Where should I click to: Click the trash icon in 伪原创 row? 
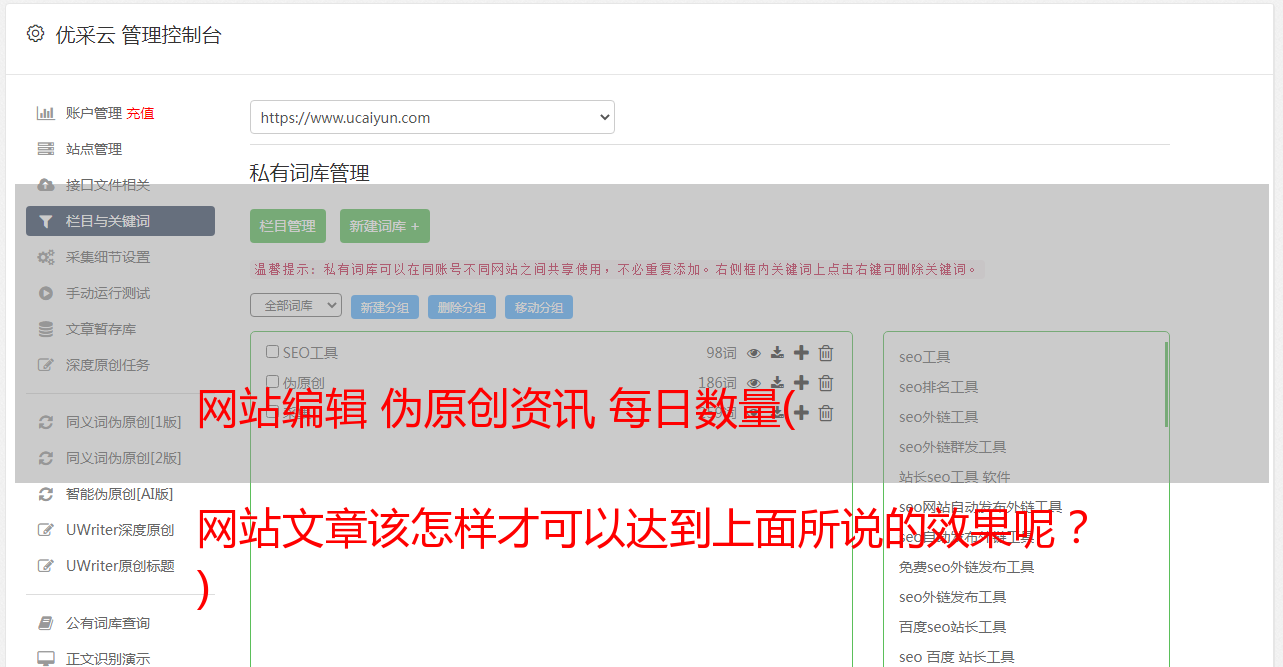point(826,382)
